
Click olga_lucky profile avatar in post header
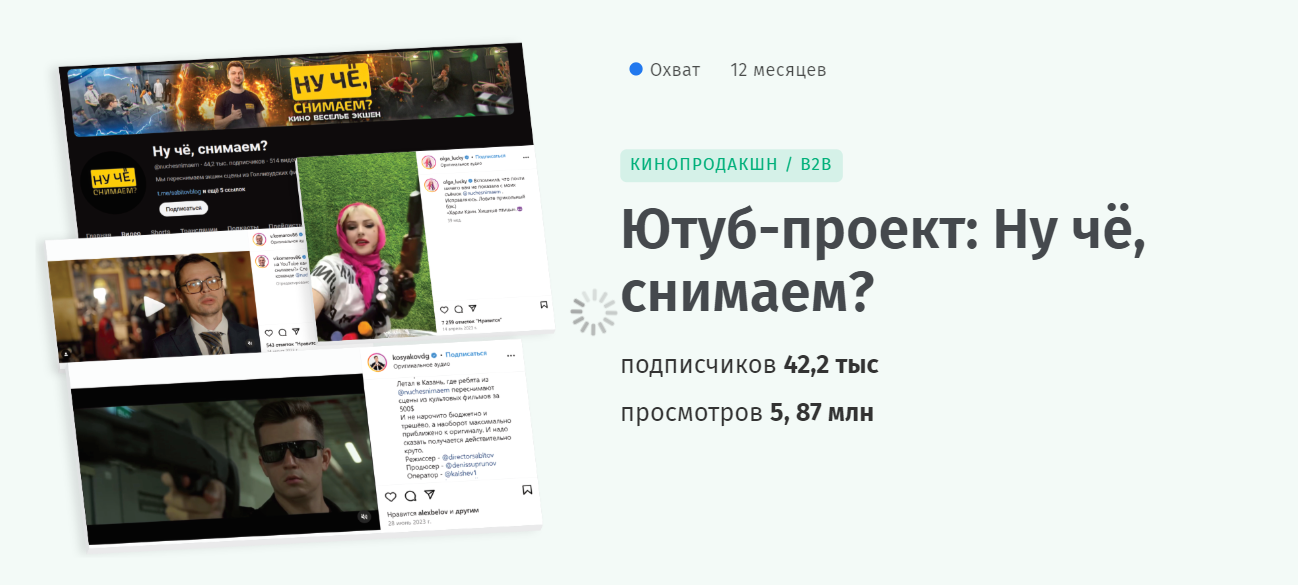tap(427, 161)
